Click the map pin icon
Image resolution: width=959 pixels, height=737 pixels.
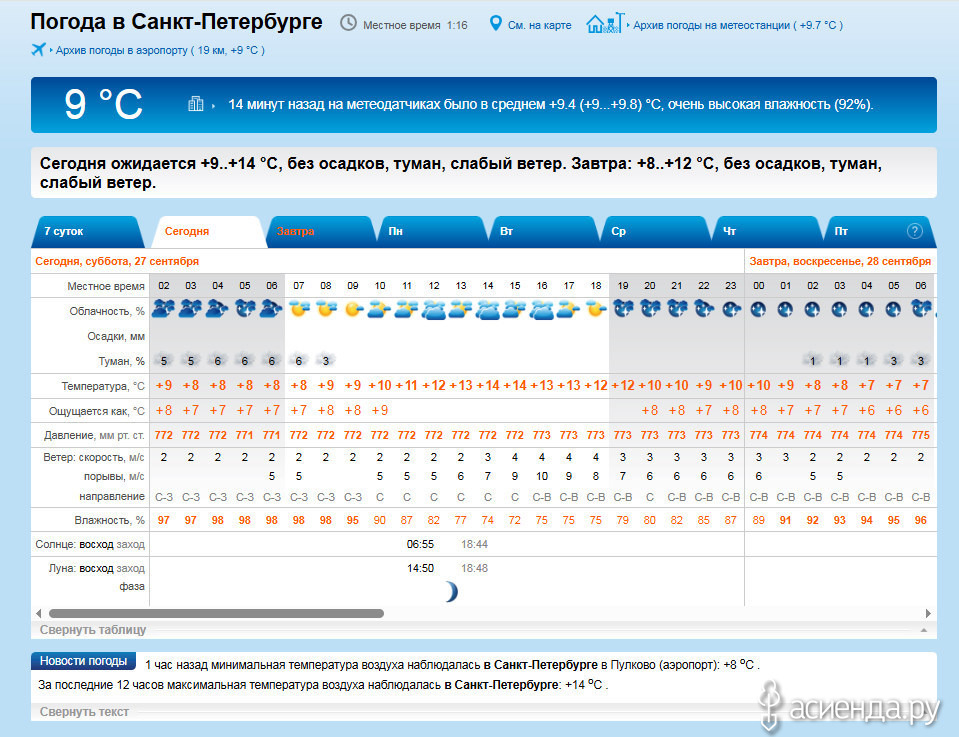tap(495, 24)
